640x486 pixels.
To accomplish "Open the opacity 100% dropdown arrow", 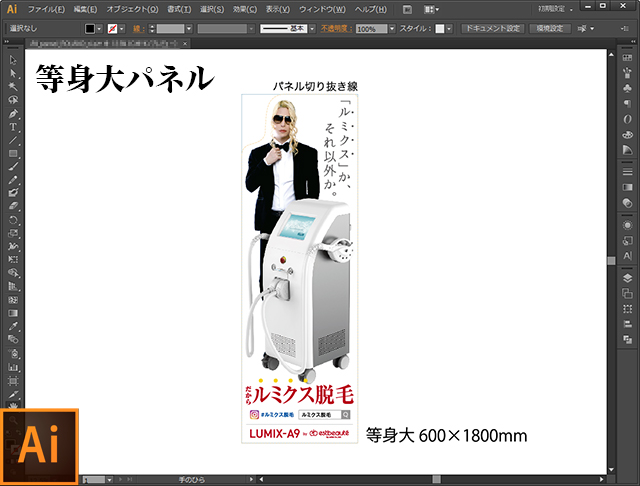I will 392,29.
